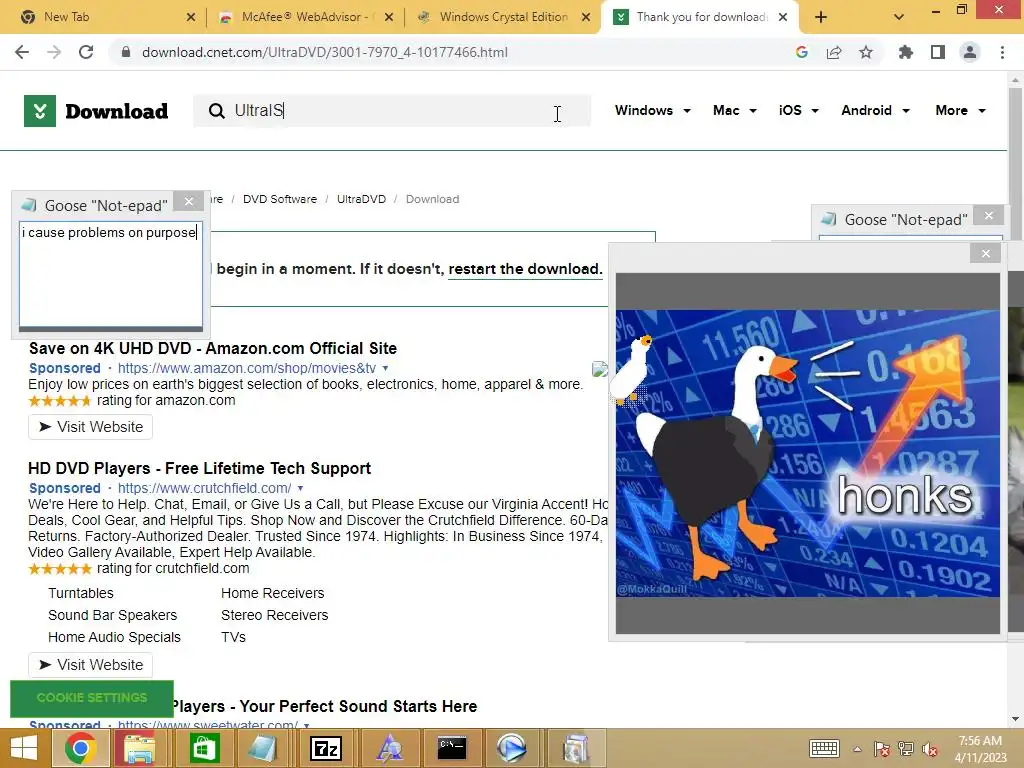This screenshot has height=768, width=1024.
Task: Expand the Android menu
Action: click(x=875, y=110)
